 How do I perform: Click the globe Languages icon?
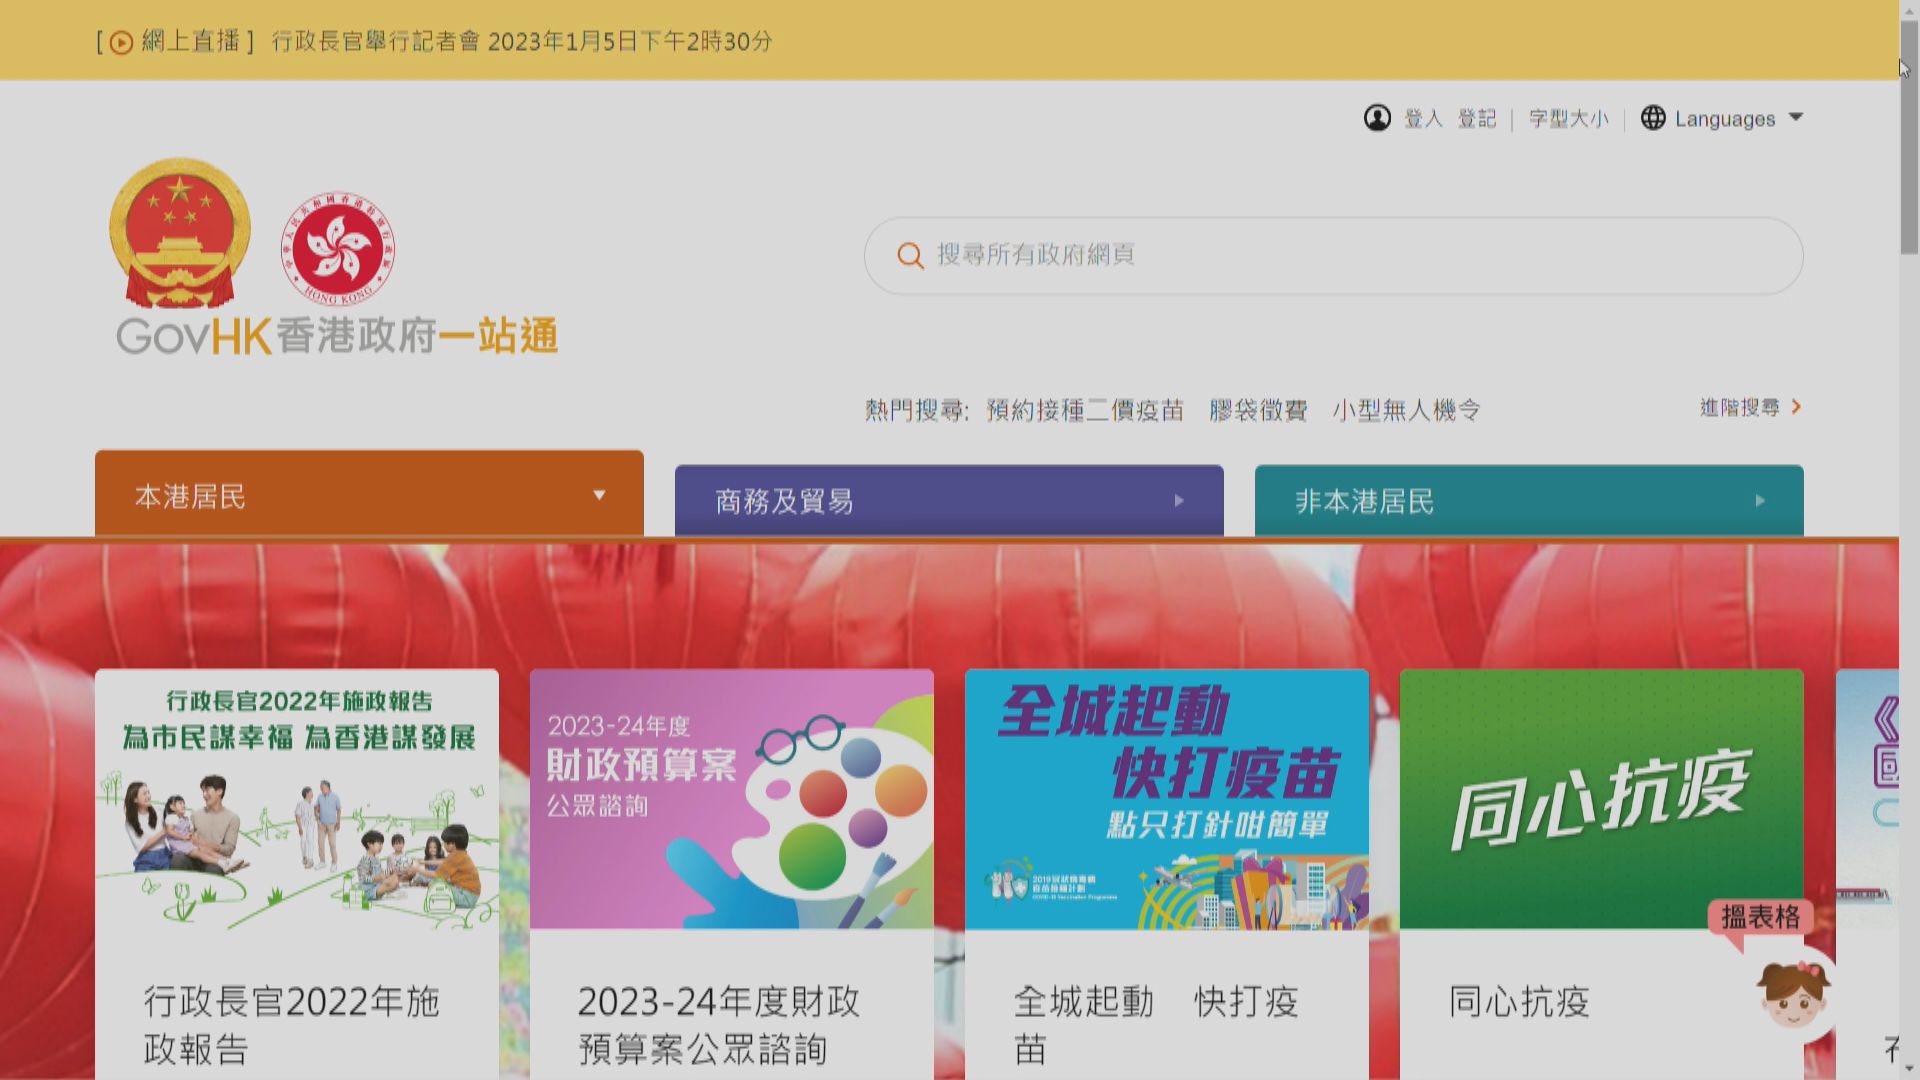(x=1653, y=118)
